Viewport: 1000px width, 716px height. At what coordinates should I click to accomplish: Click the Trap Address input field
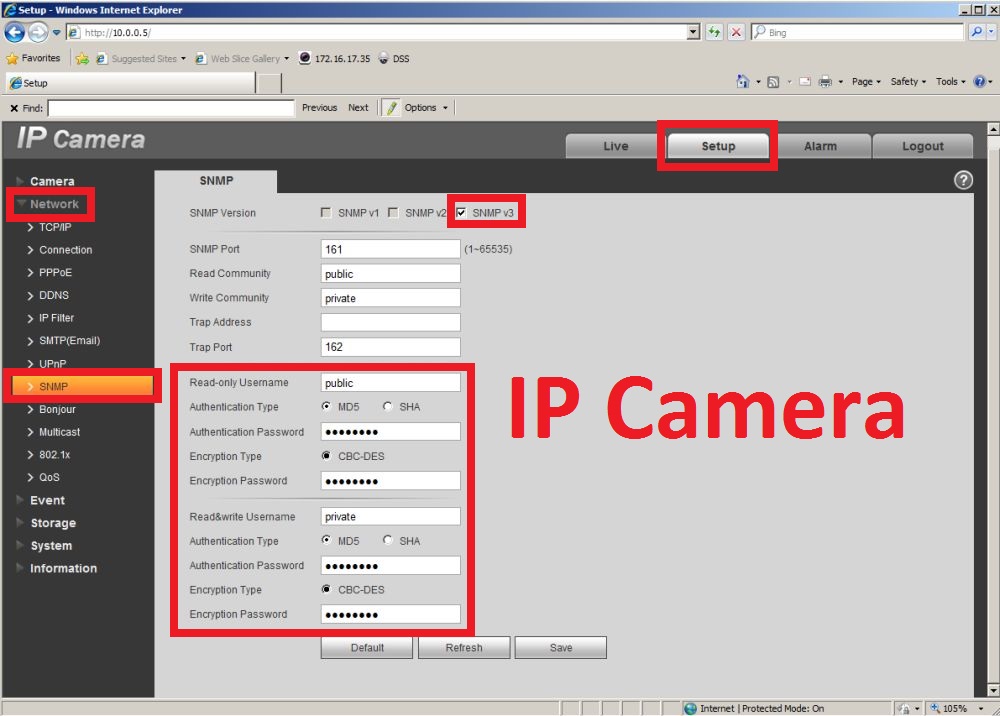(x=390, y=322)
